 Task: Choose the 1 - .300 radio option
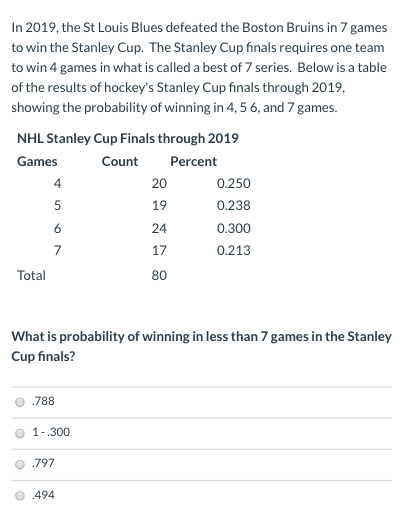[x=20, y=433]
